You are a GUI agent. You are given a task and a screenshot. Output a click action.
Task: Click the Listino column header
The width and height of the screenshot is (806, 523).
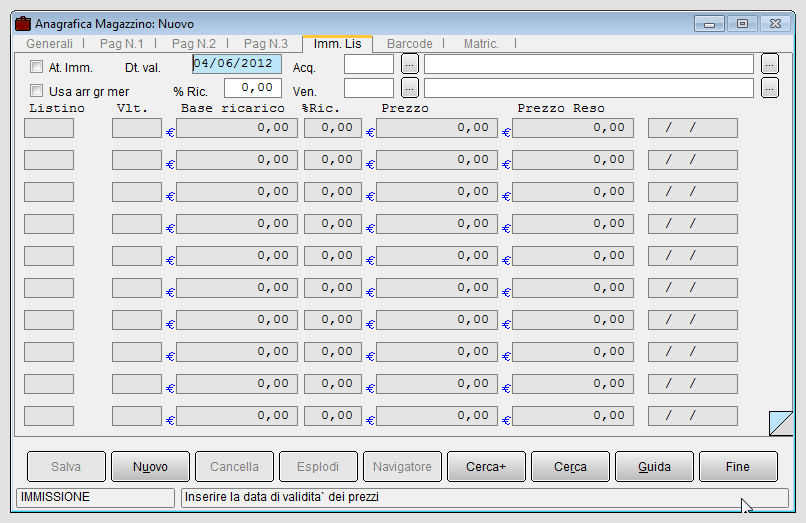57,108
